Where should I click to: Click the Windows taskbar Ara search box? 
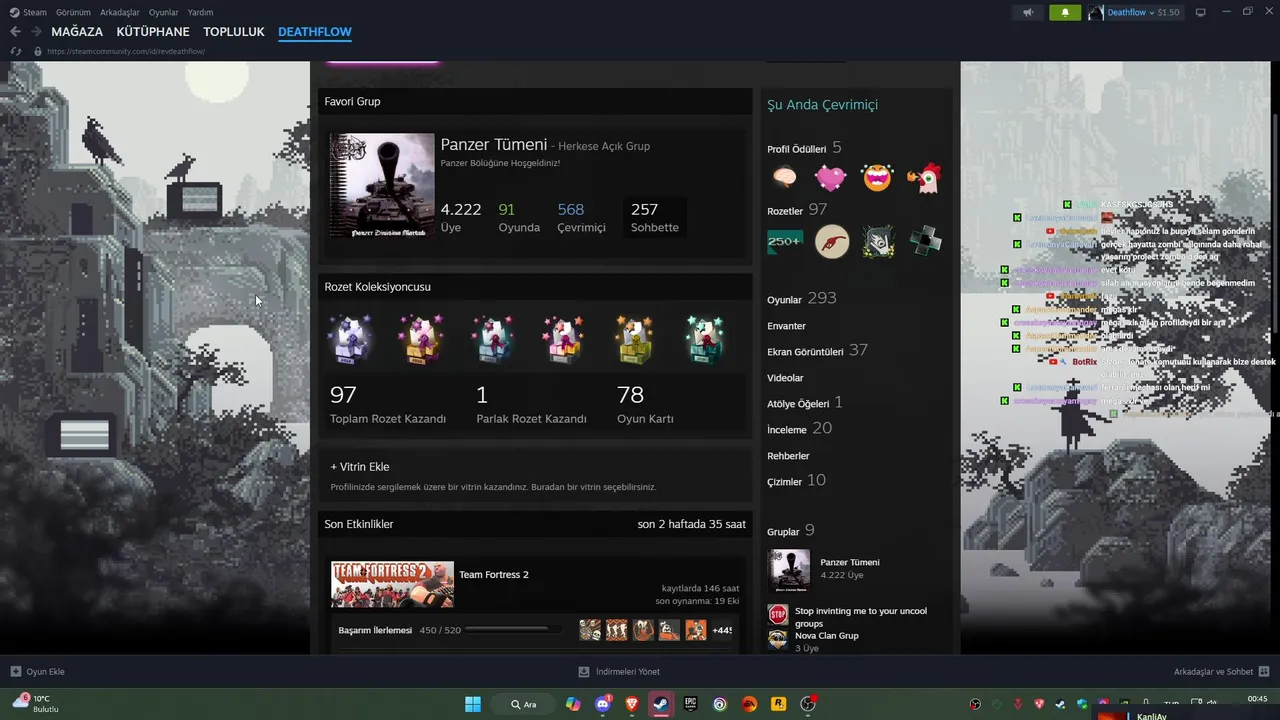click(x=524, y=704)
